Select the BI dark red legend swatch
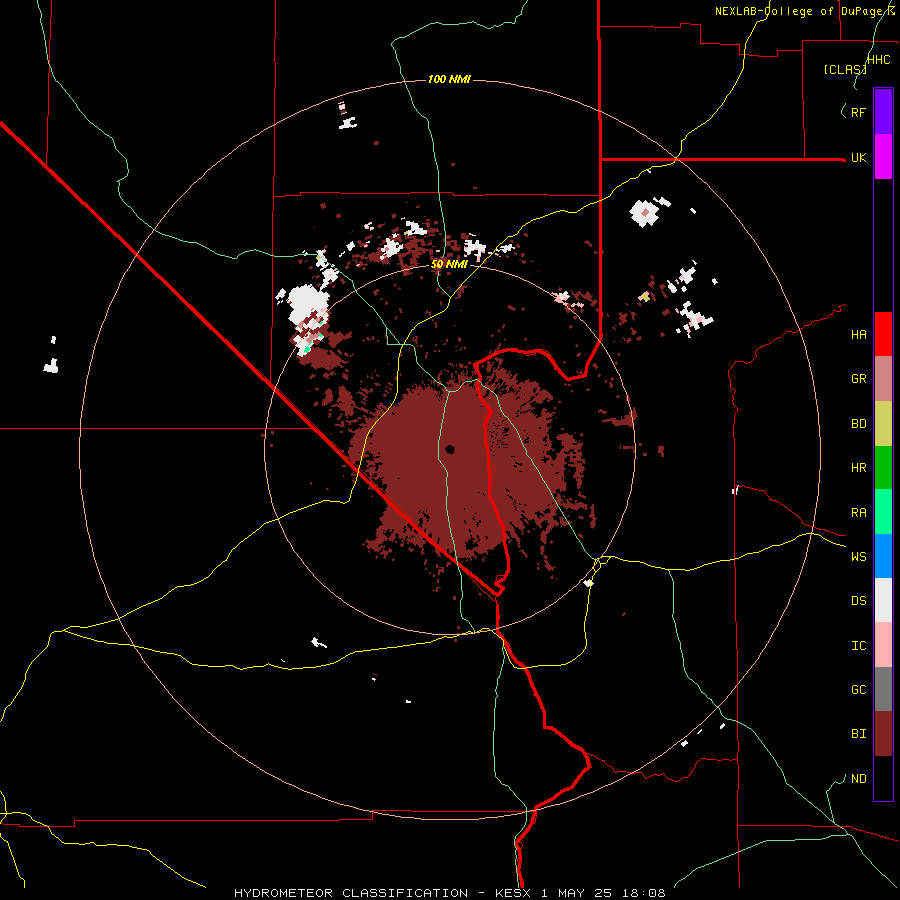Viewport: 900px width, 900px height. click(883, 734)
